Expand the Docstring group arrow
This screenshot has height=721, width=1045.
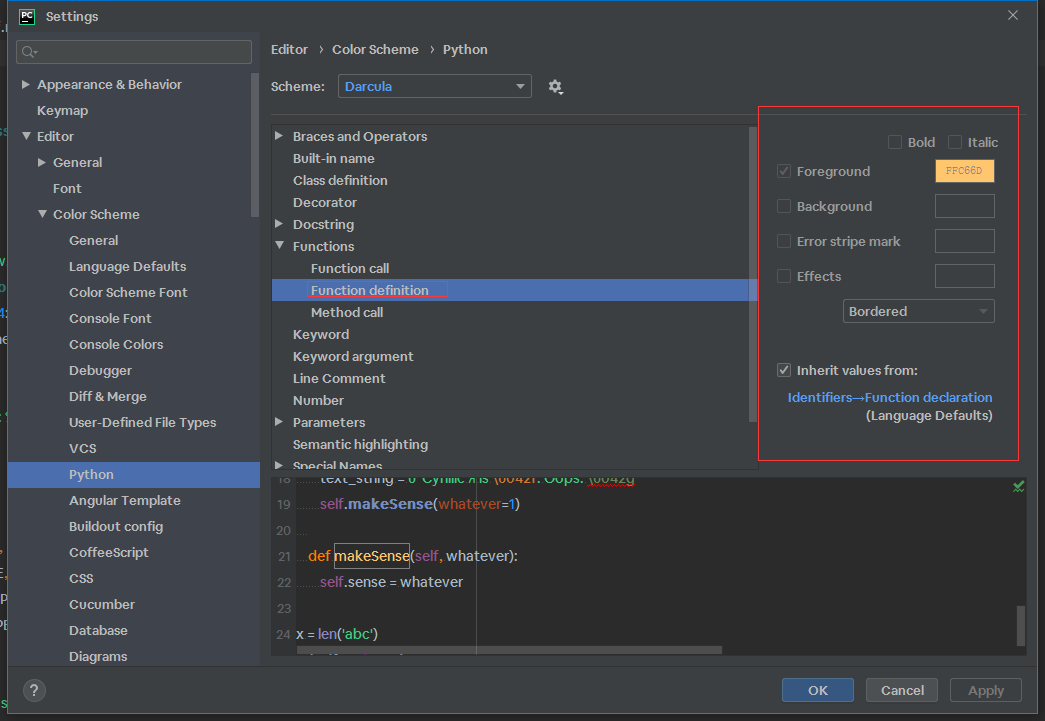pos(279,224)
